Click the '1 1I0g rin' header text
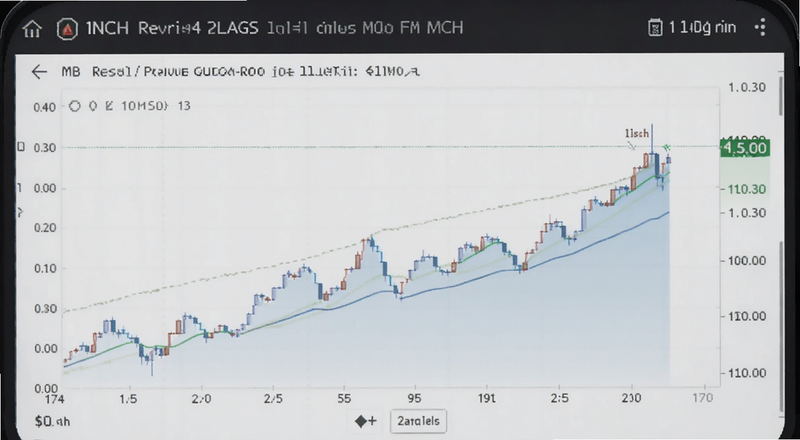Screen dimensions: 800x440 [702, 27]
